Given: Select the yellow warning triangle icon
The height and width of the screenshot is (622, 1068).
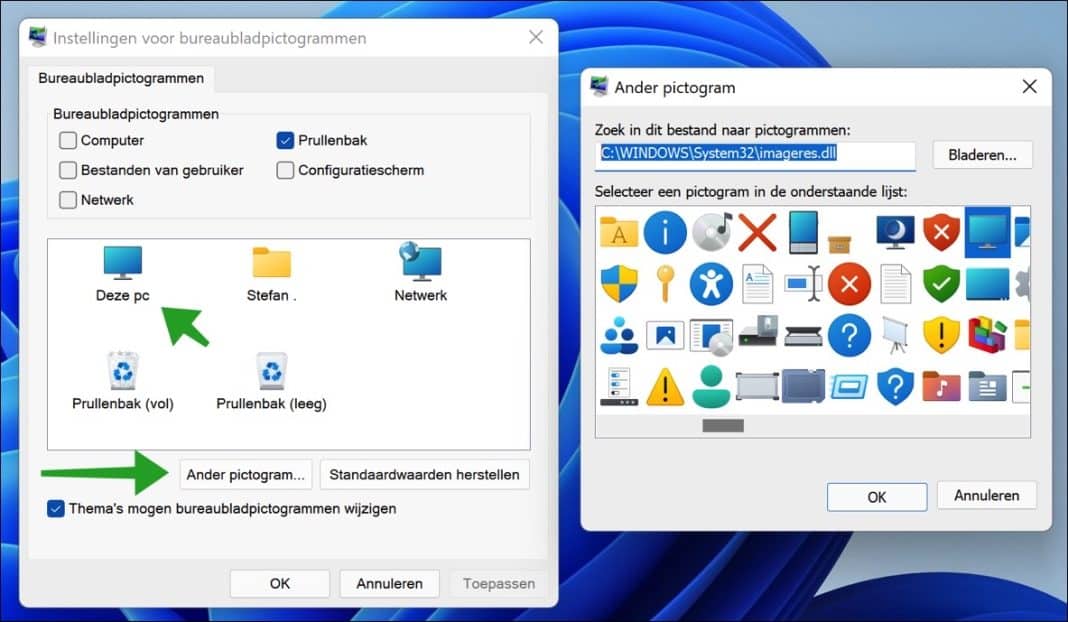Looking at the screenshot, I should (665, 387).
